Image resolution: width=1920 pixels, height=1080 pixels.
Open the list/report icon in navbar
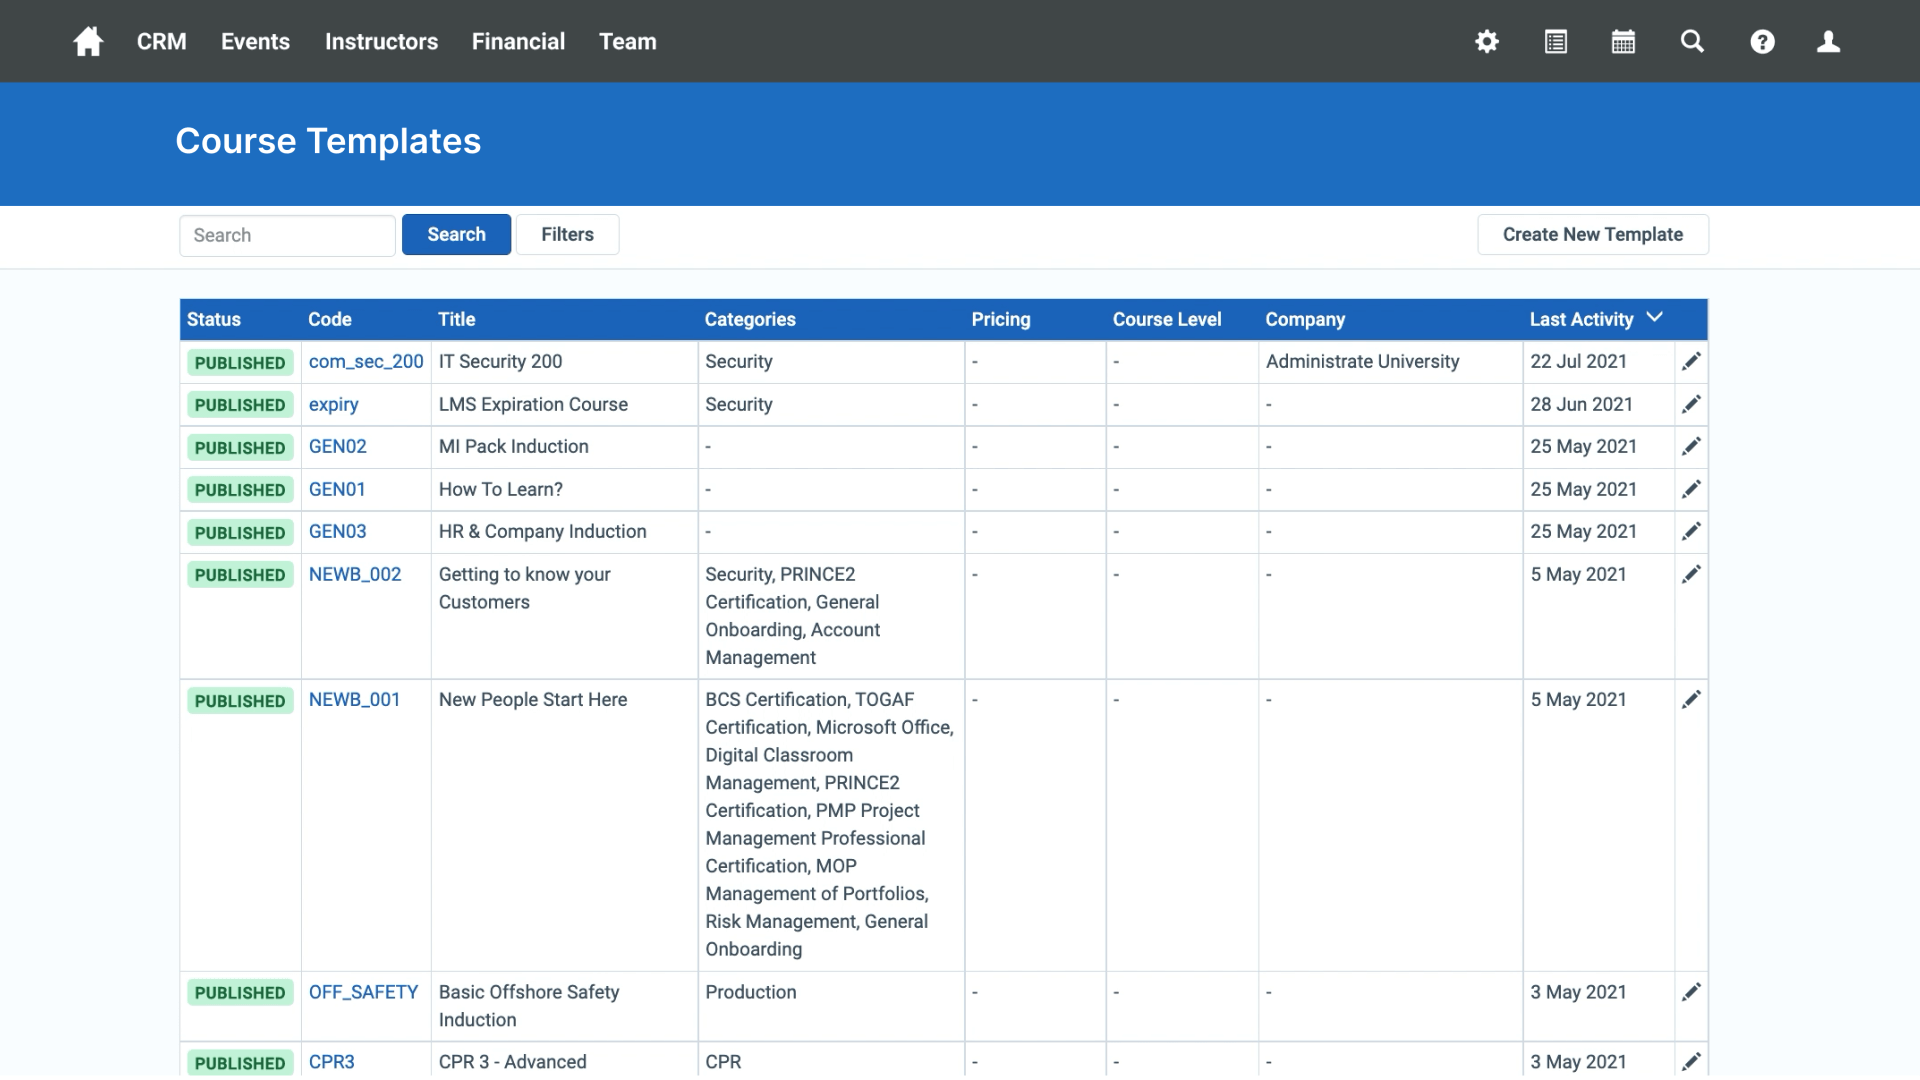pyautogui.click(x=1555, y=41)
